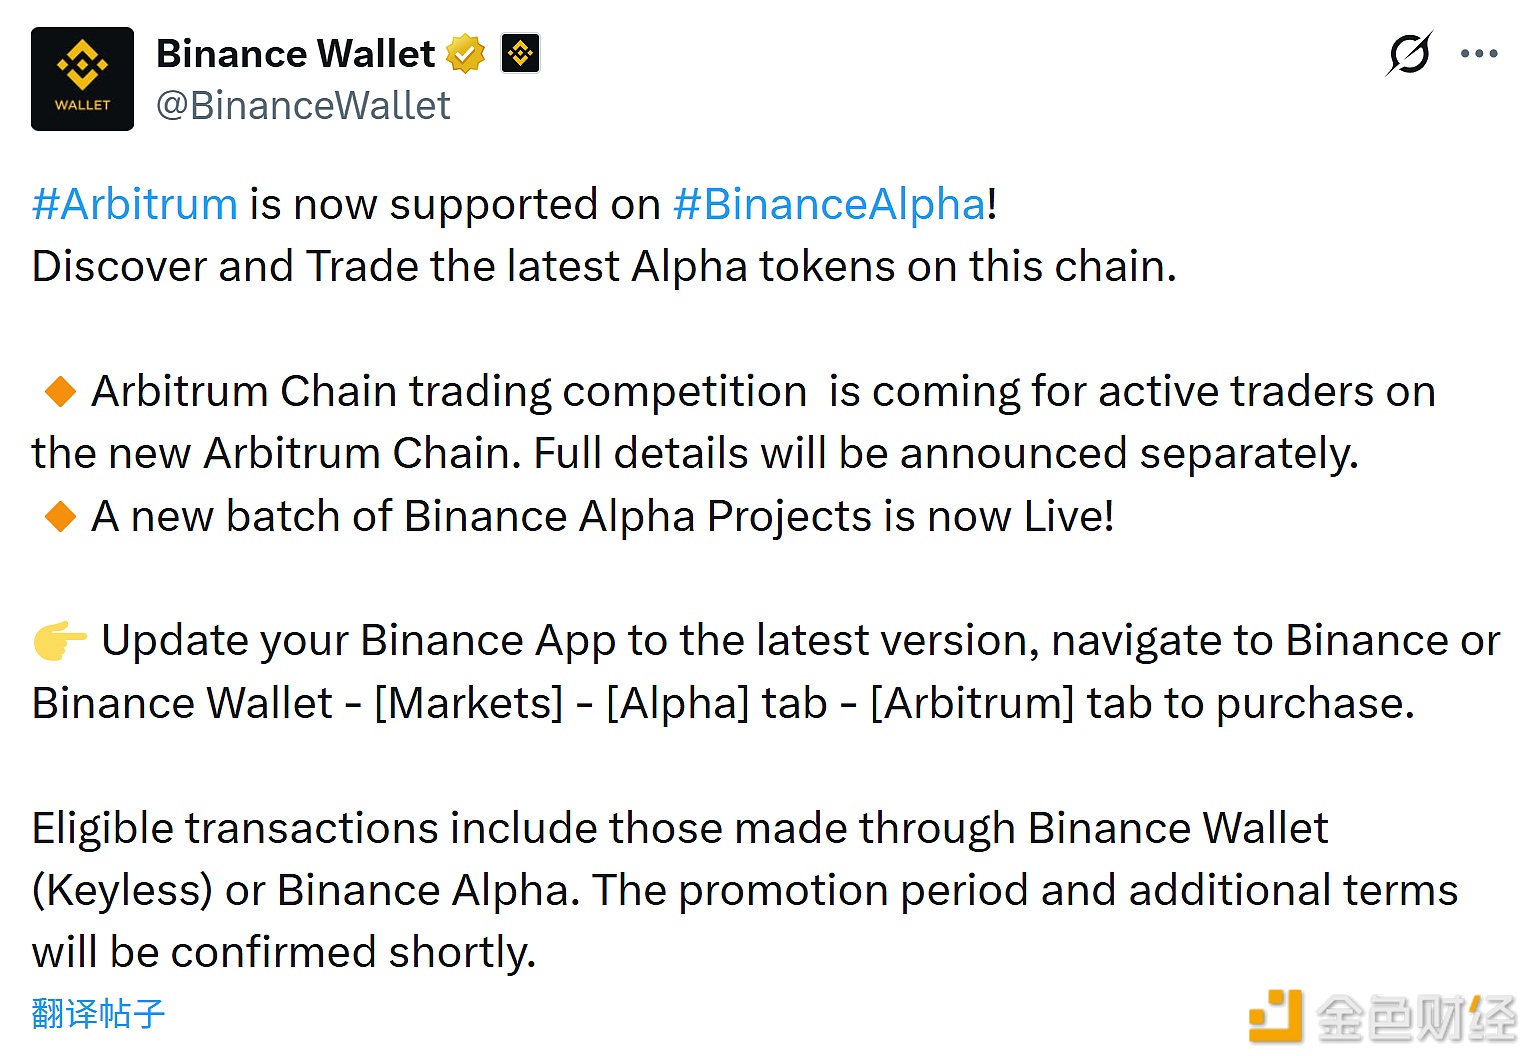Screen dimensions: 1530x1056
Task: Click the yellow 金色财经 watermark logo icon
Action: point(1276,1016)
